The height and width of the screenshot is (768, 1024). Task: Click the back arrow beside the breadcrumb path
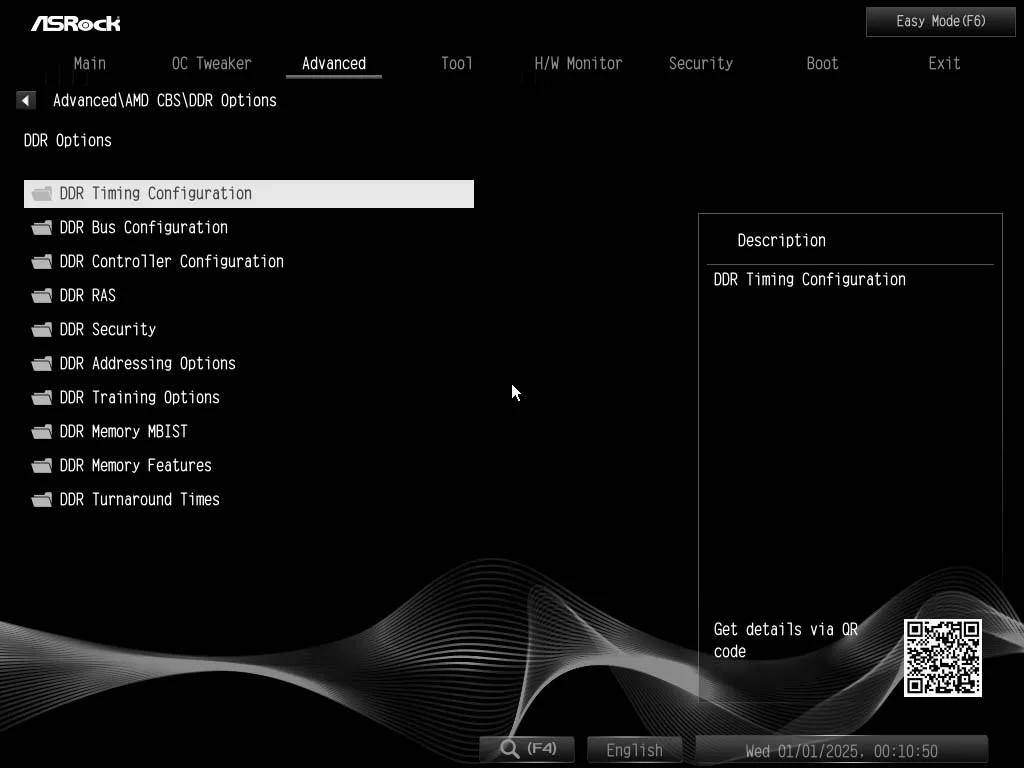[25, 101]
